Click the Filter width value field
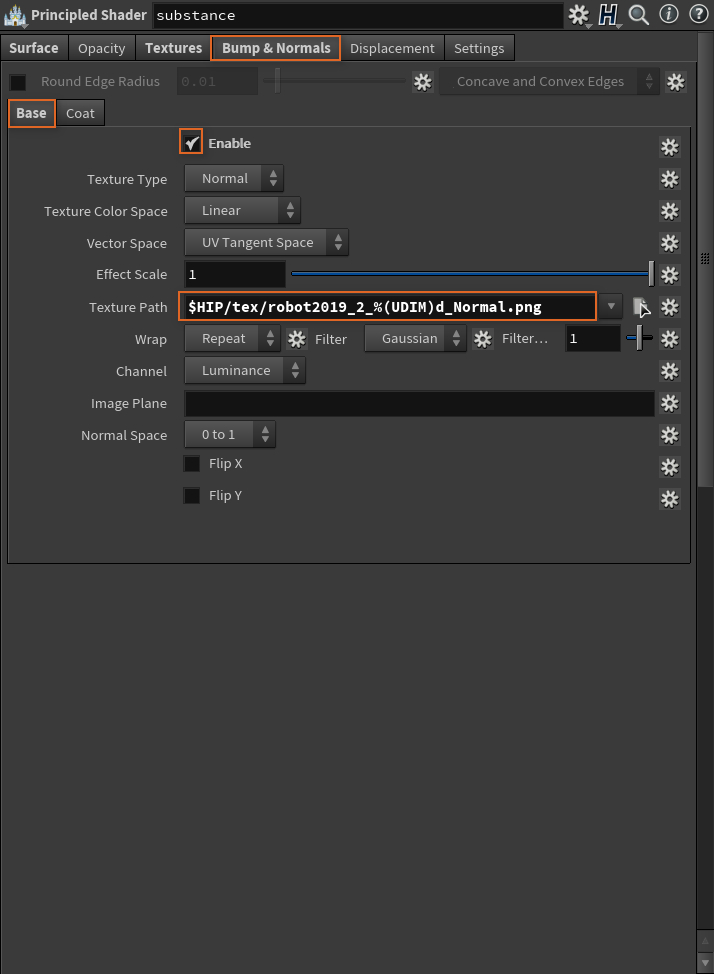Image resolution: width=714 pixels, height=974 pixels. pos(592,339)
